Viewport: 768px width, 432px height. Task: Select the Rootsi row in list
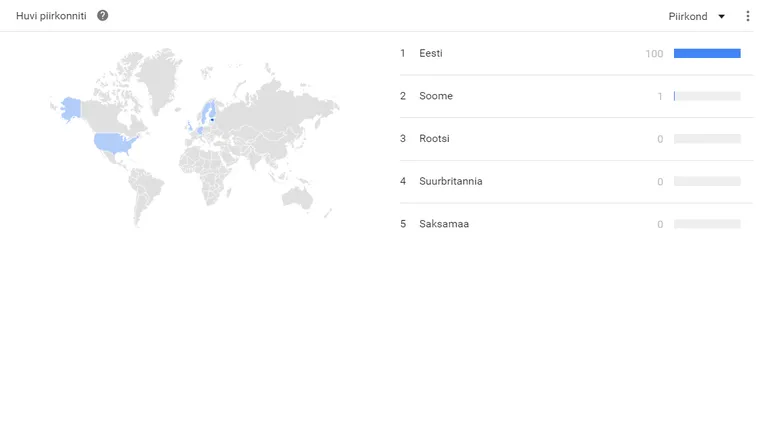576,139
